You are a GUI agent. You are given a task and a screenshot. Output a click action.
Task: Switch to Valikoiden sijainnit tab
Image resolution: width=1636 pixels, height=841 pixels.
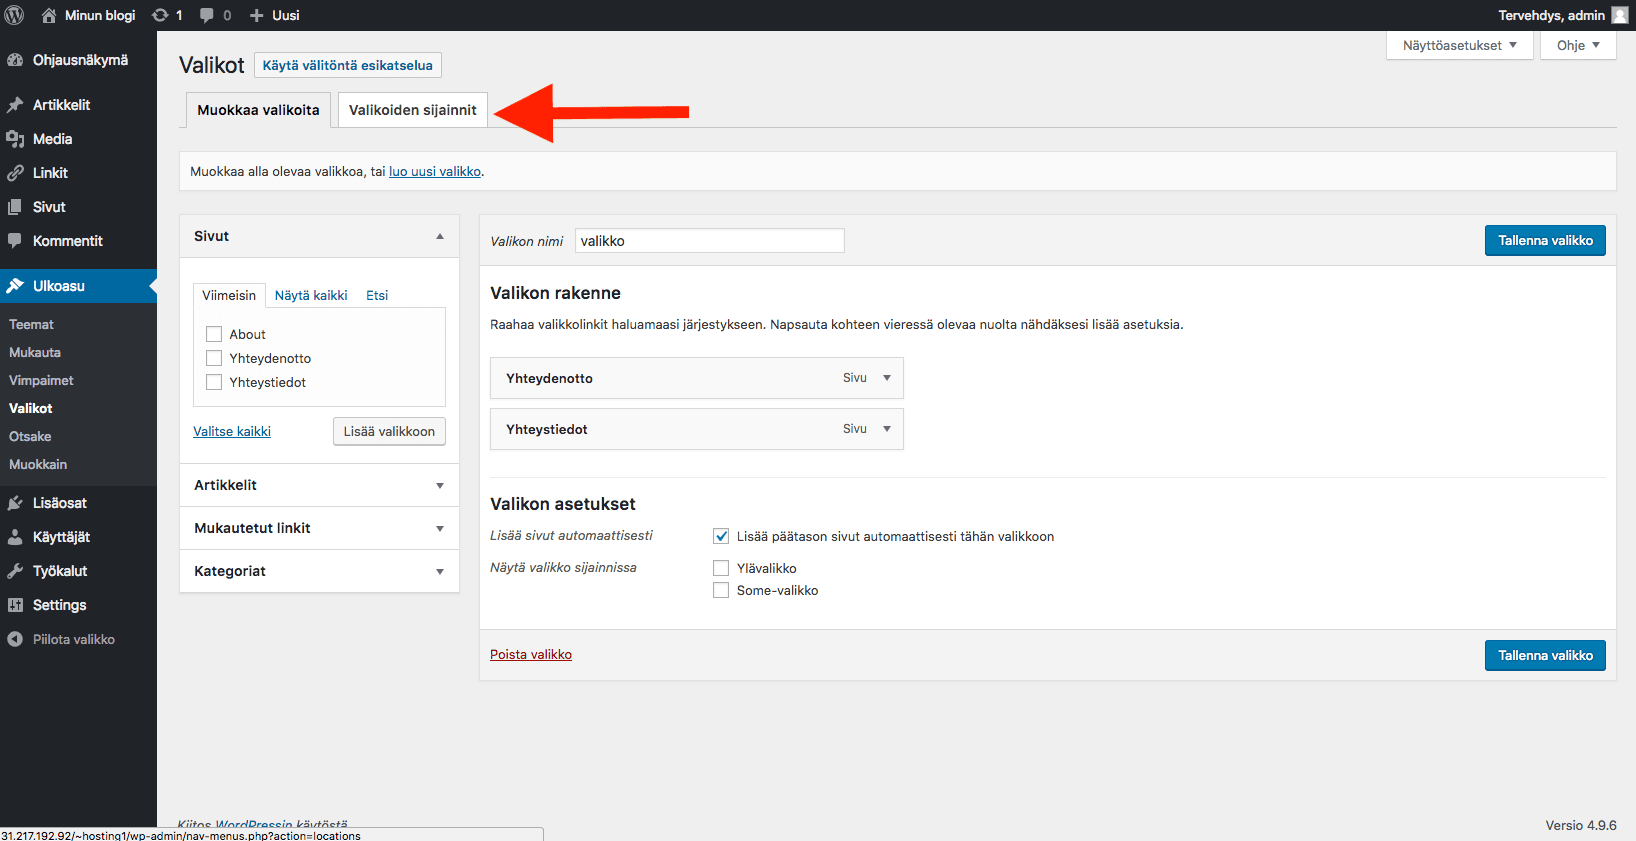coord(413,110)
